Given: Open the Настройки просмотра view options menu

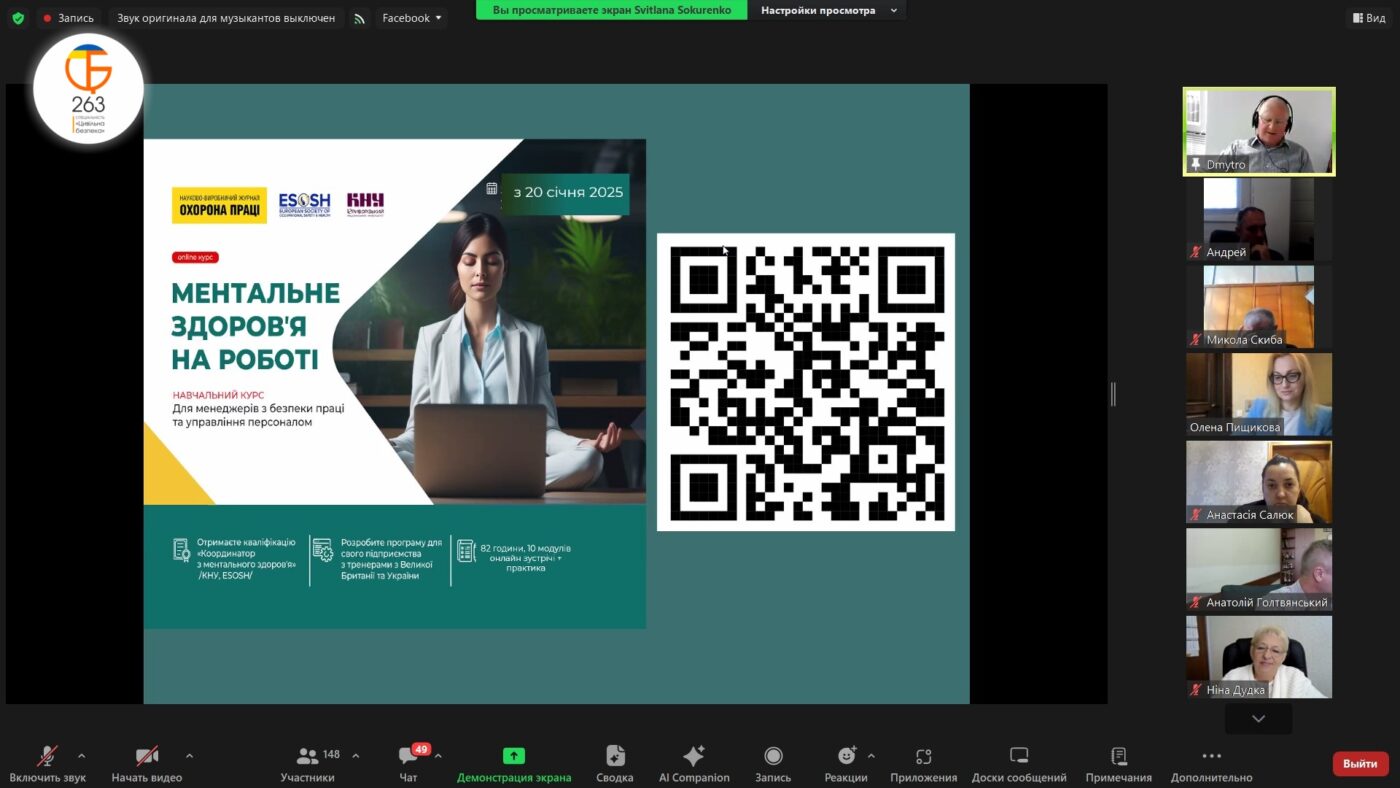Looking at the screenshot, I should click(x=829, y=10).
